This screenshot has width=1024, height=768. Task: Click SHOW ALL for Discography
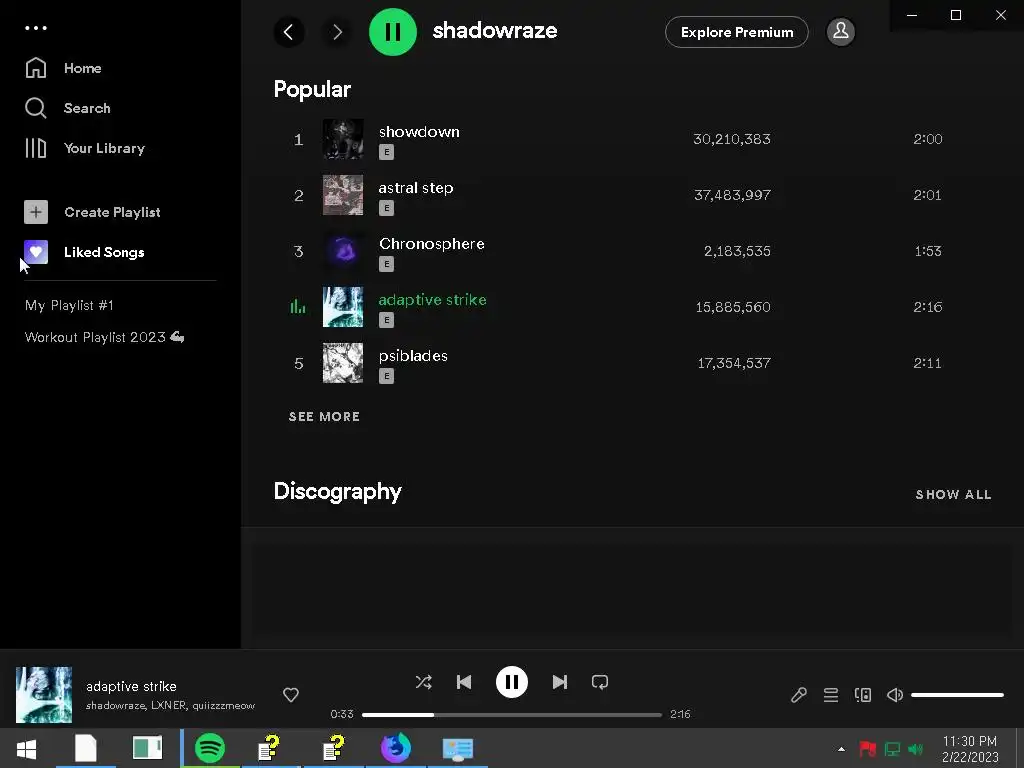(x=953, y=494)
